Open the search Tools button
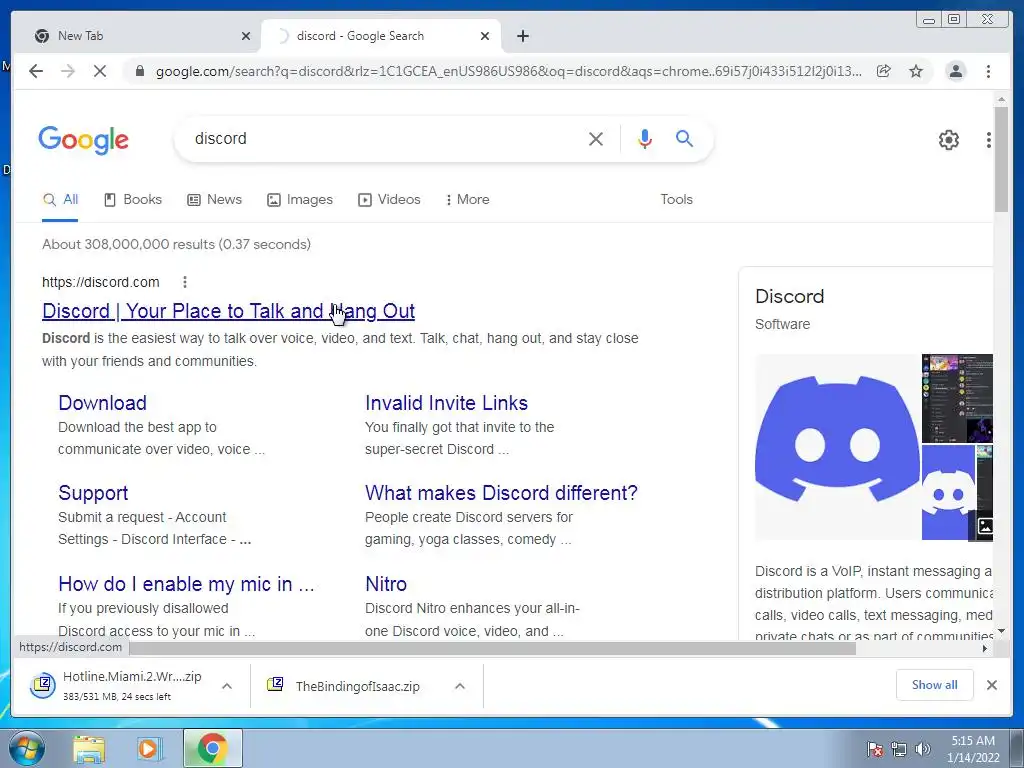1024x768 pixels. point(676,199)
